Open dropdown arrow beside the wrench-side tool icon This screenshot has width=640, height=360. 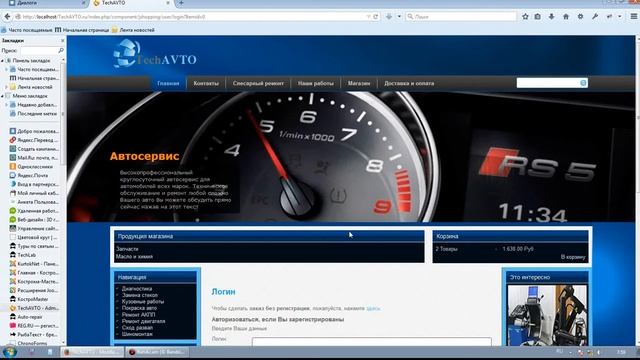620,17
